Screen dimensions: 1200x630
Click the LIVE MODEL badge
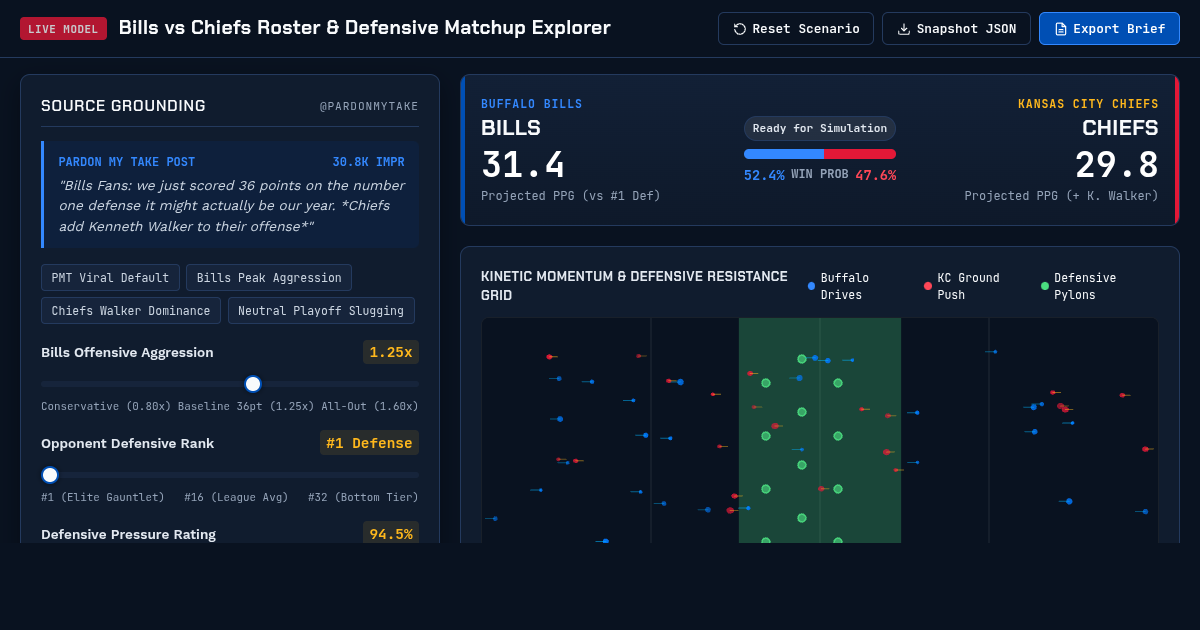pos(63,28)
